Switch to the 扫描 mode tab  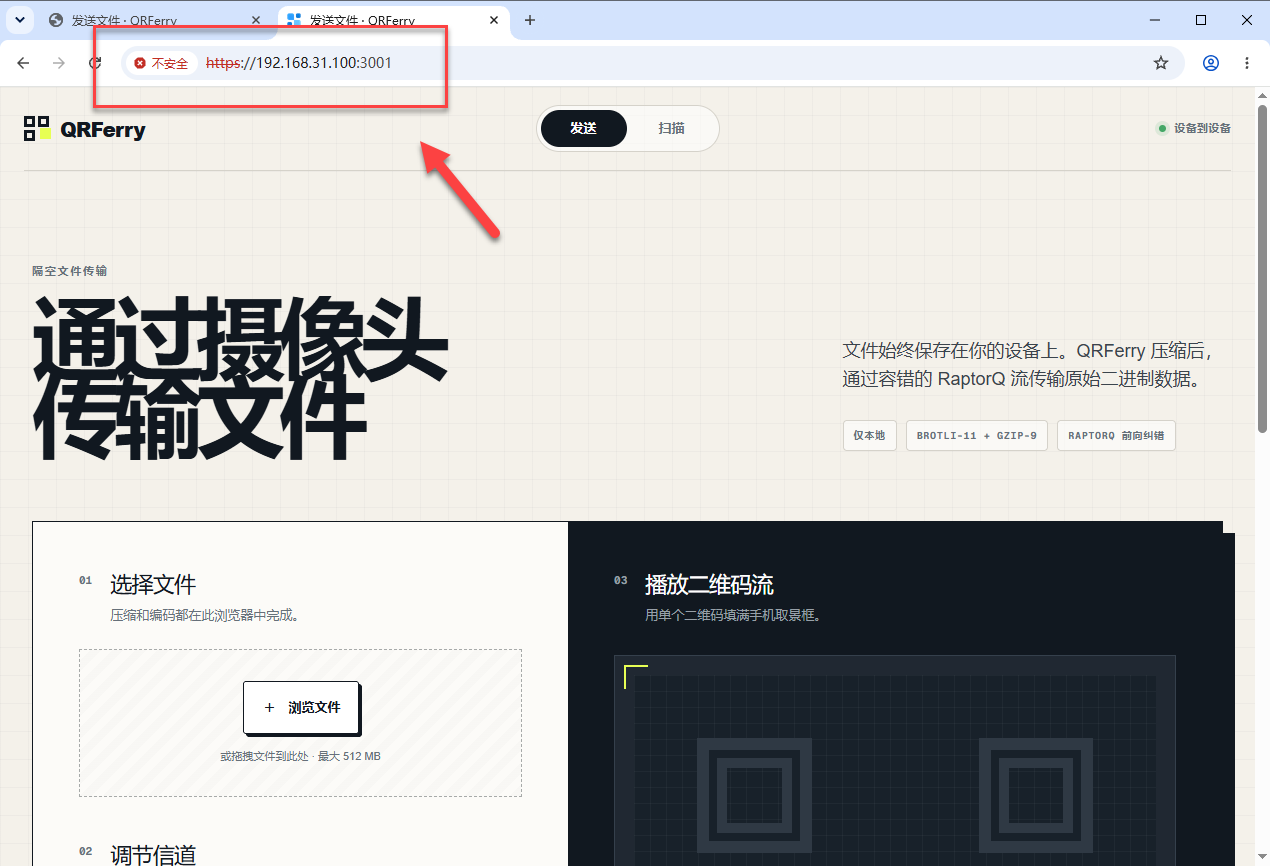click(672, 128)
